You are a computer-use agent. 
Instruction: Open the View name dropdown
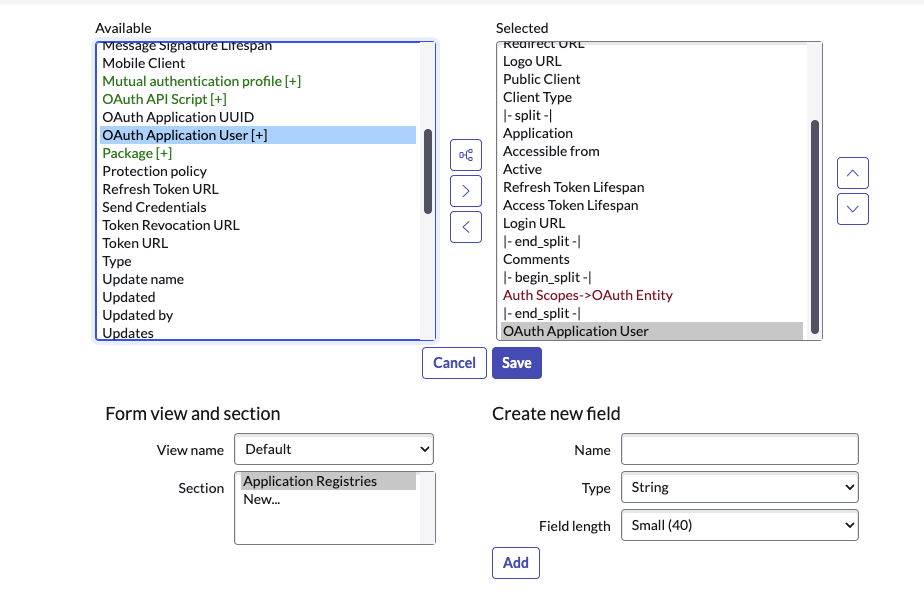coord(333,449)
